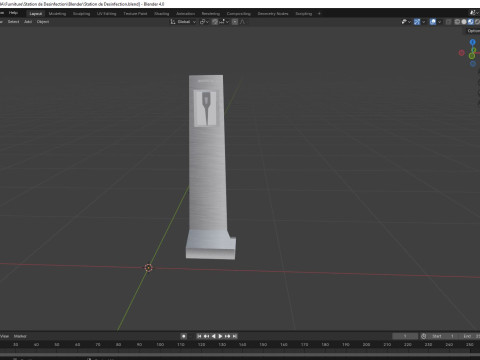Switch to the Modeling workspace tab
This screenshot has width=480, height=360.
pyautogui.click(x=57, y=14)
